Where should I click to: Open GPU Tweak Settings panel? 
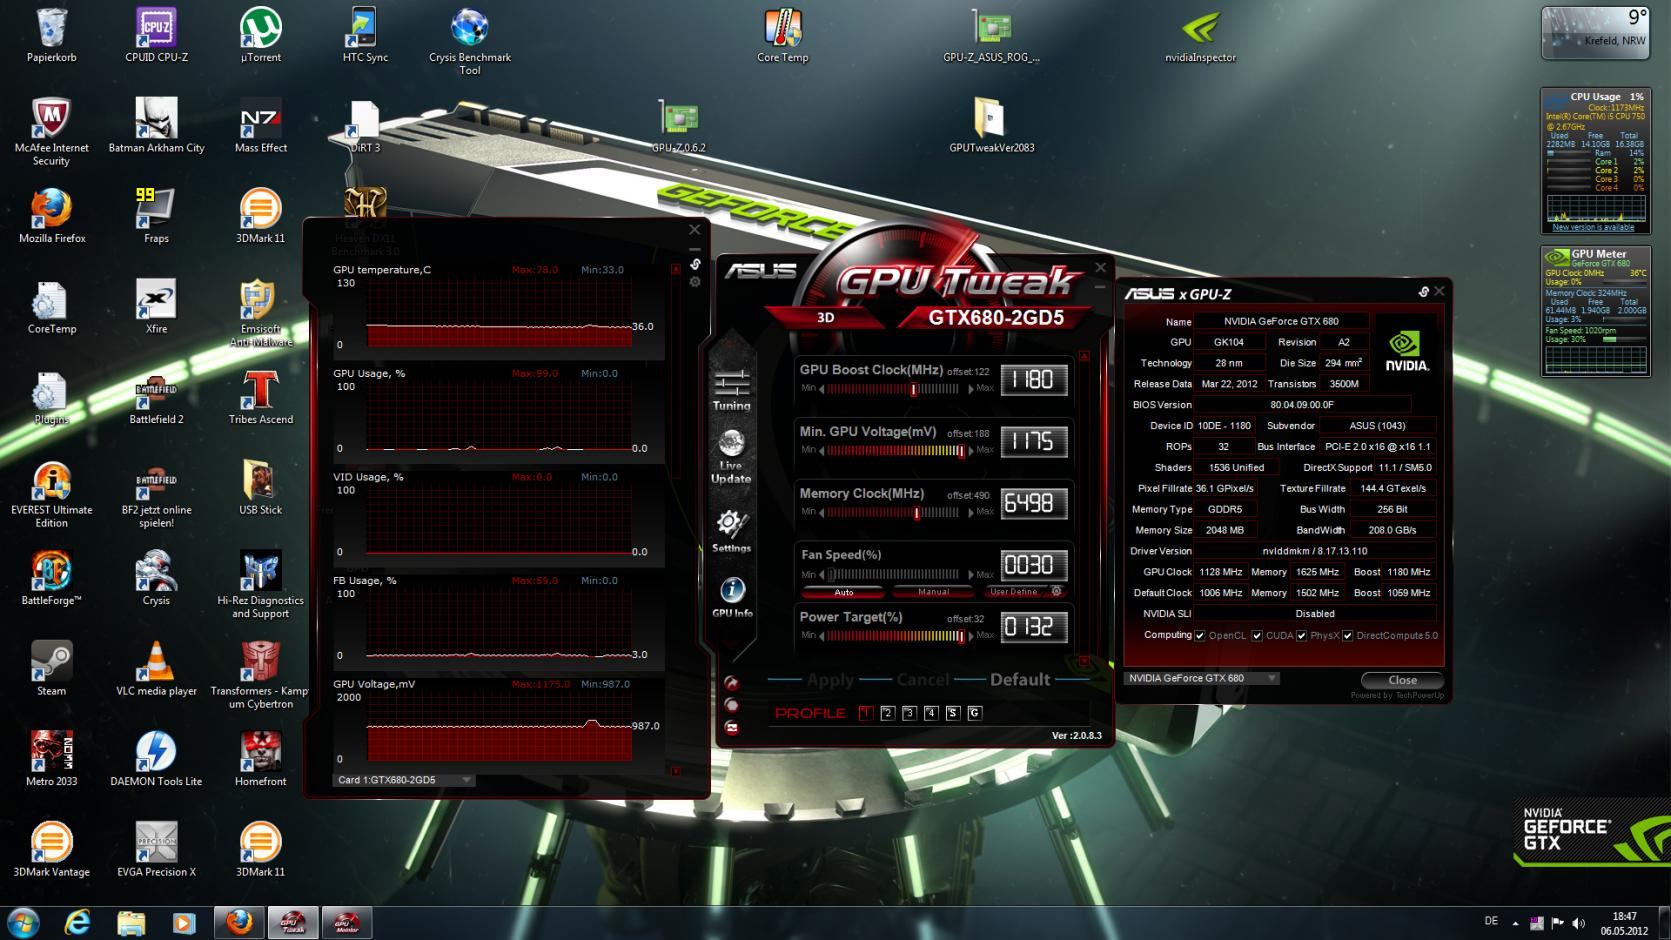[x=731, y=531]
